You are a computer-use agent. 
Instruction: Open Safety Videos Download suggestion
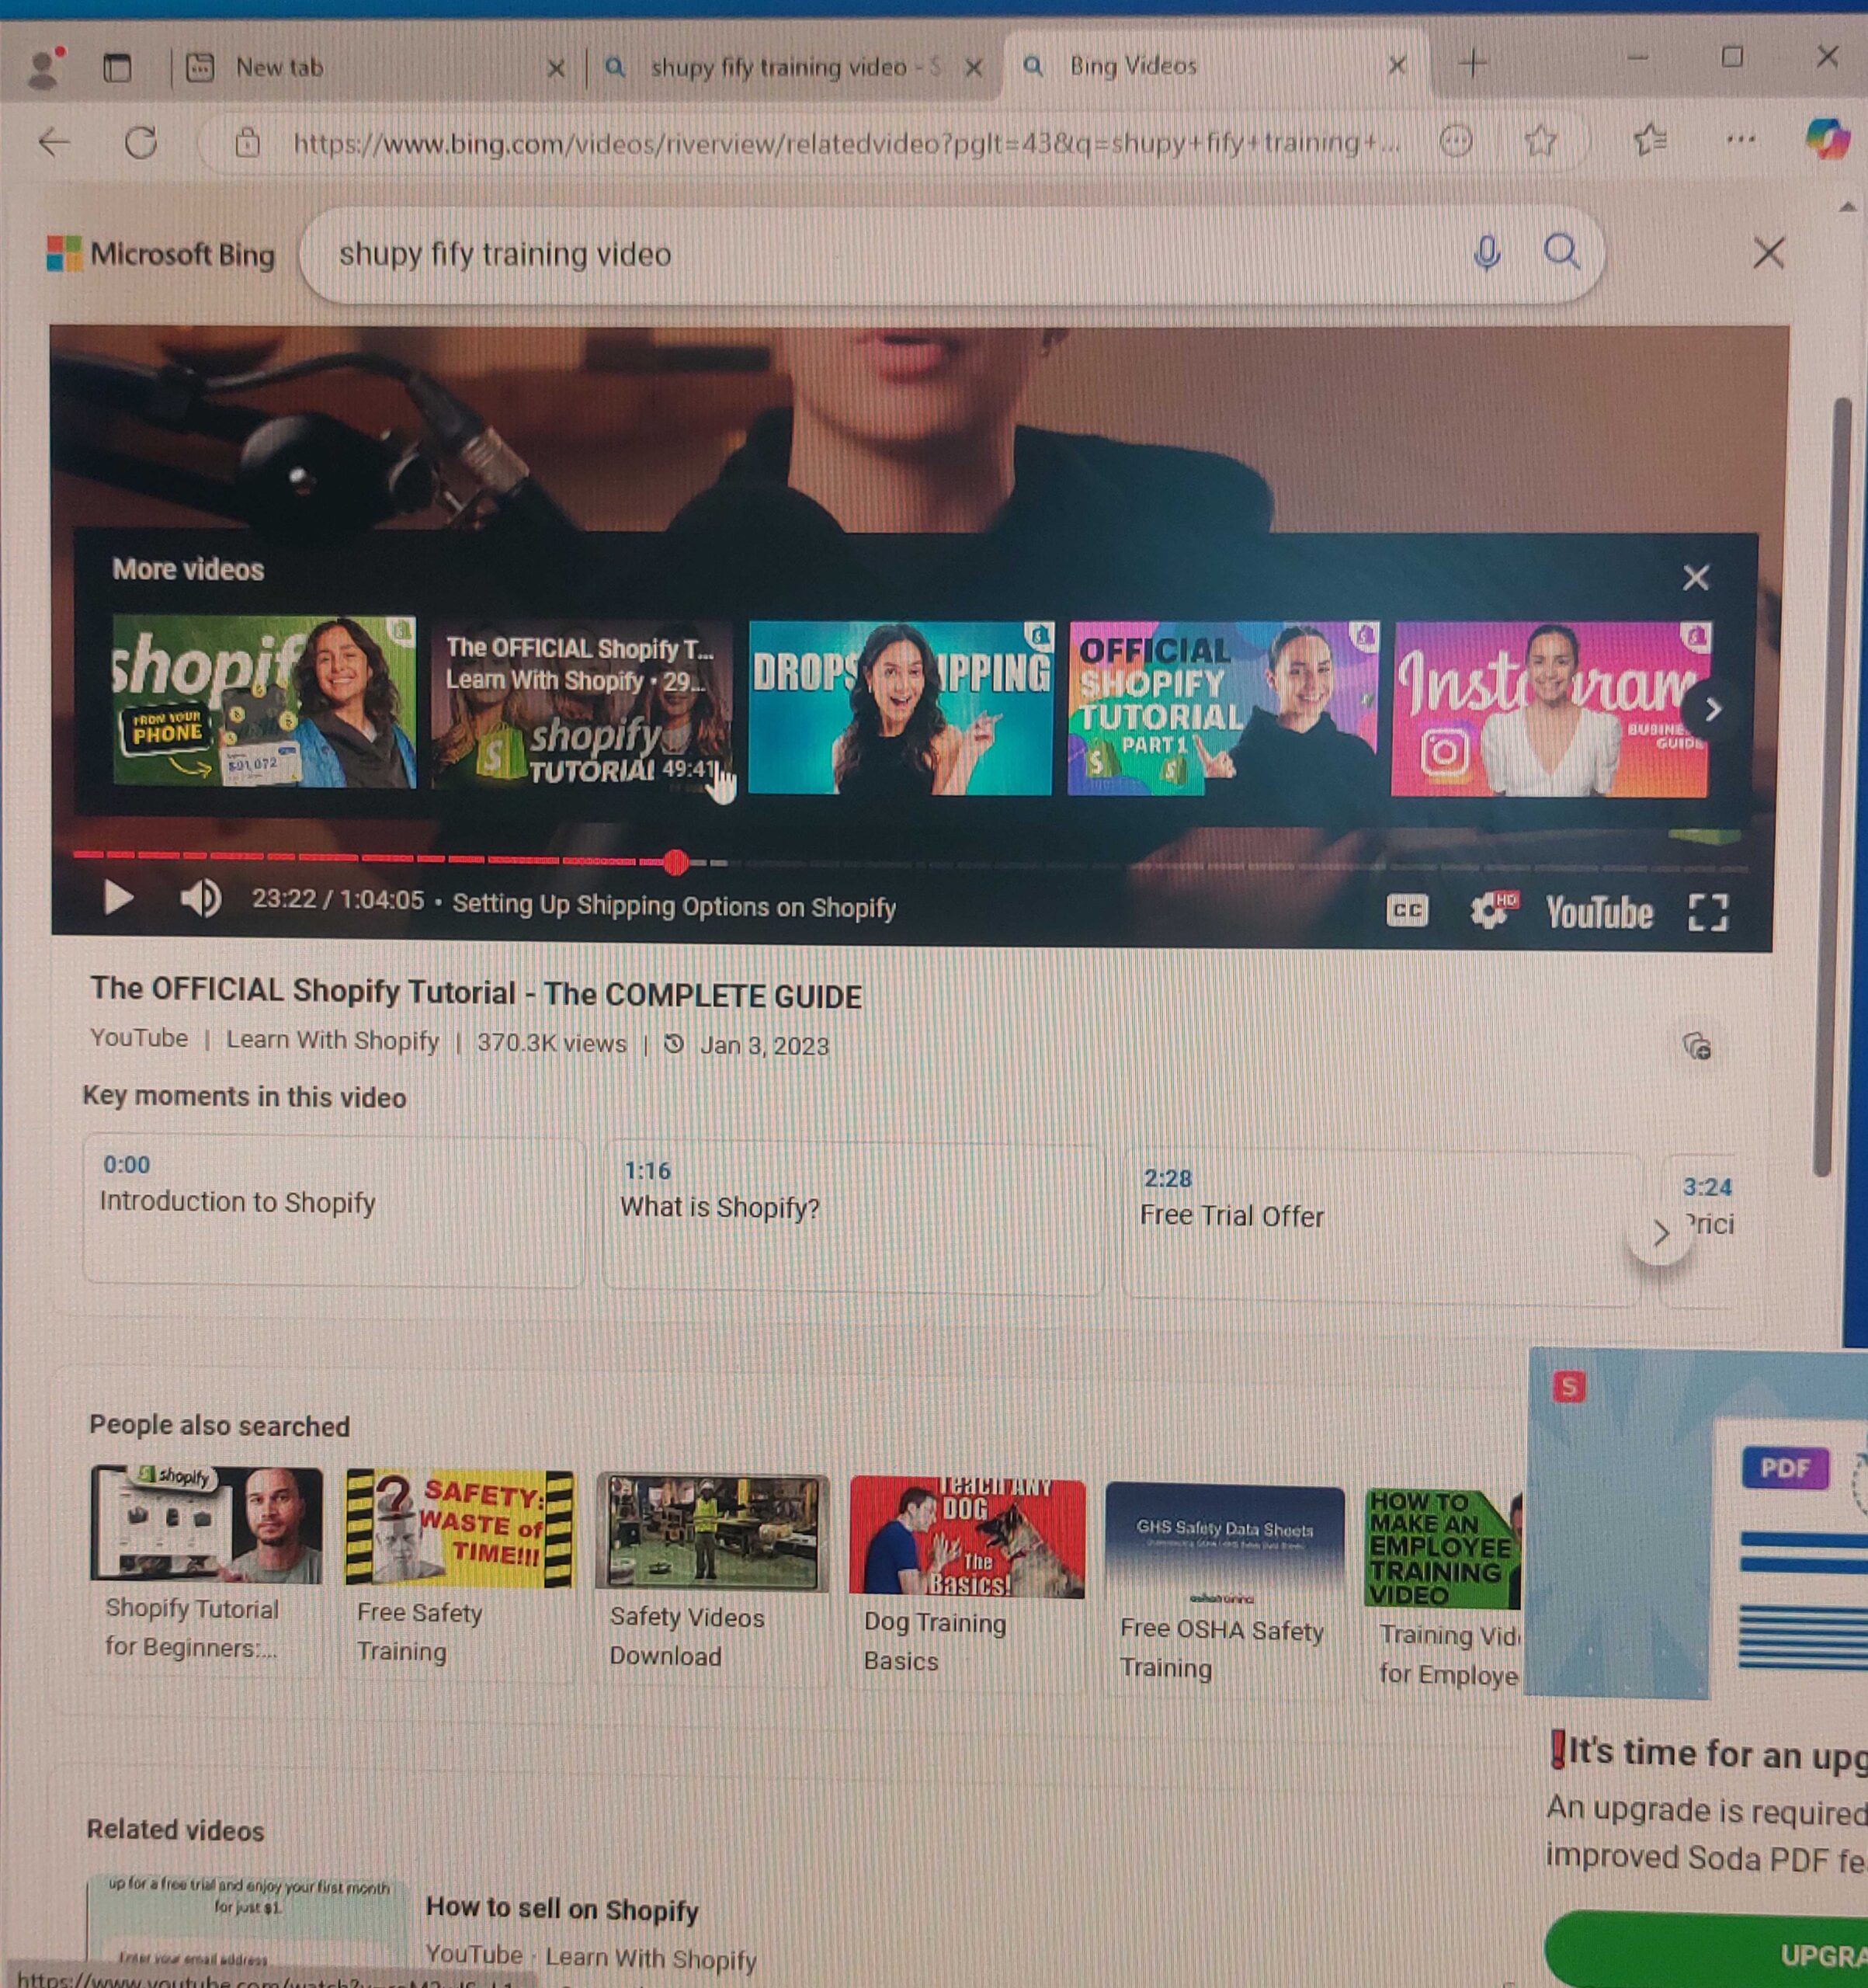(712, 1576)
